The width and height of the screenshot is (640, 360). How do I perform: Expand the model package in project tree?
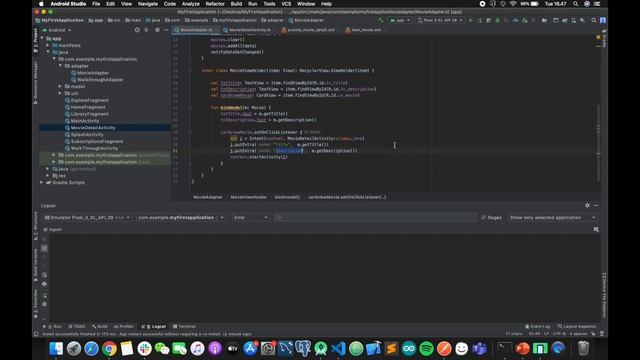60,87
